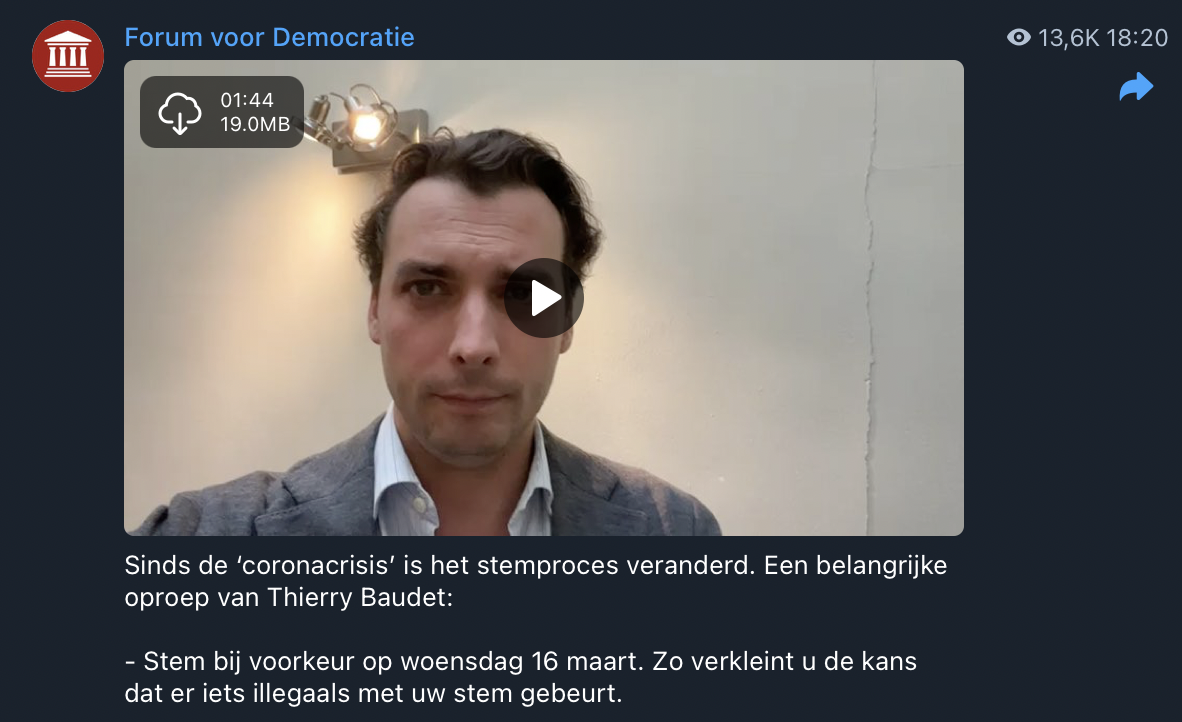Image resolution: width=1182 pixels, height=722 pixels.
Task: Click the line 'Stem bij voorkeur op woensdag'
Action: pyautogui.click(x=520, y=661)
